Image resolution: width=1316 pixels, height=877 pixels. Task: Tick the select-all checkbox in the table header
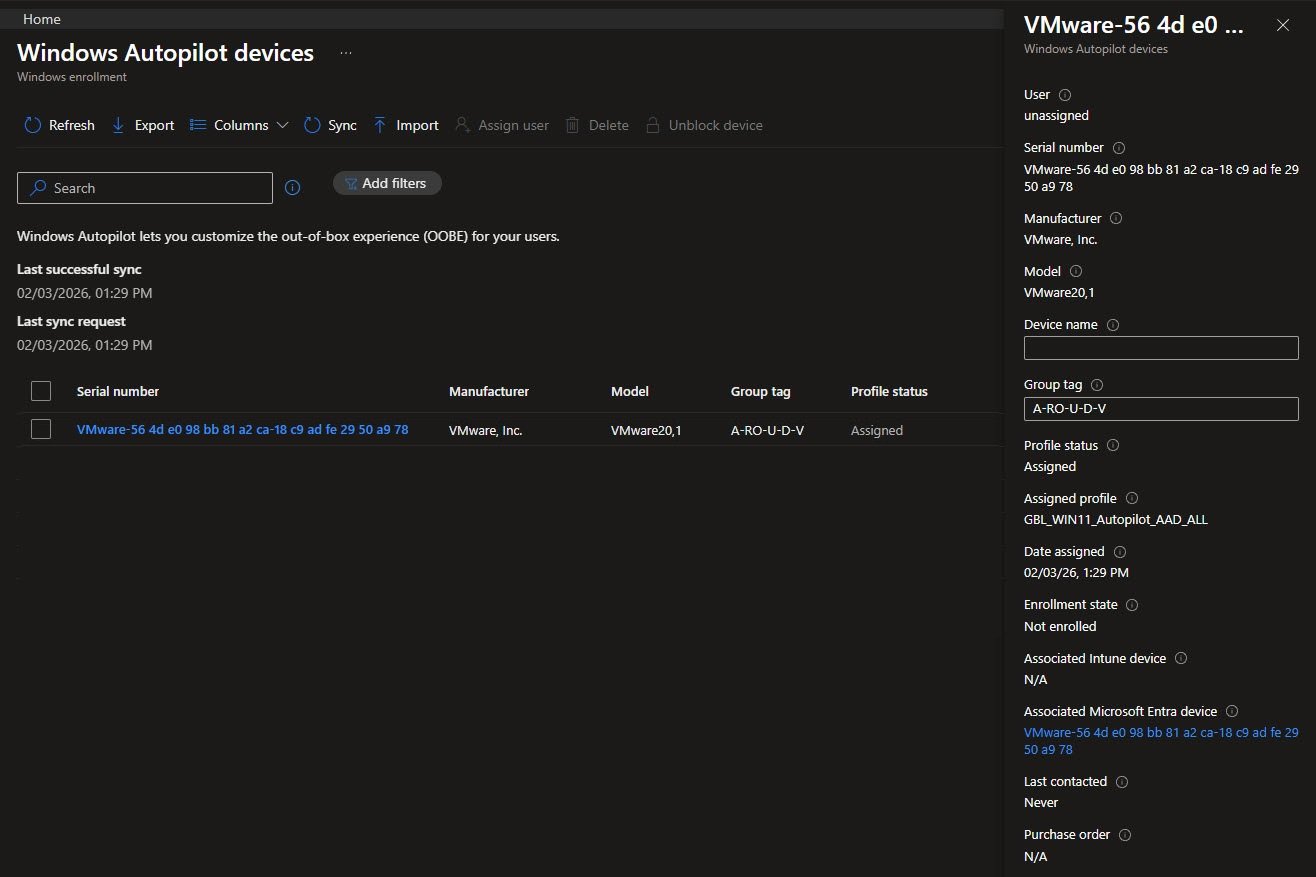tap(41, 391)
